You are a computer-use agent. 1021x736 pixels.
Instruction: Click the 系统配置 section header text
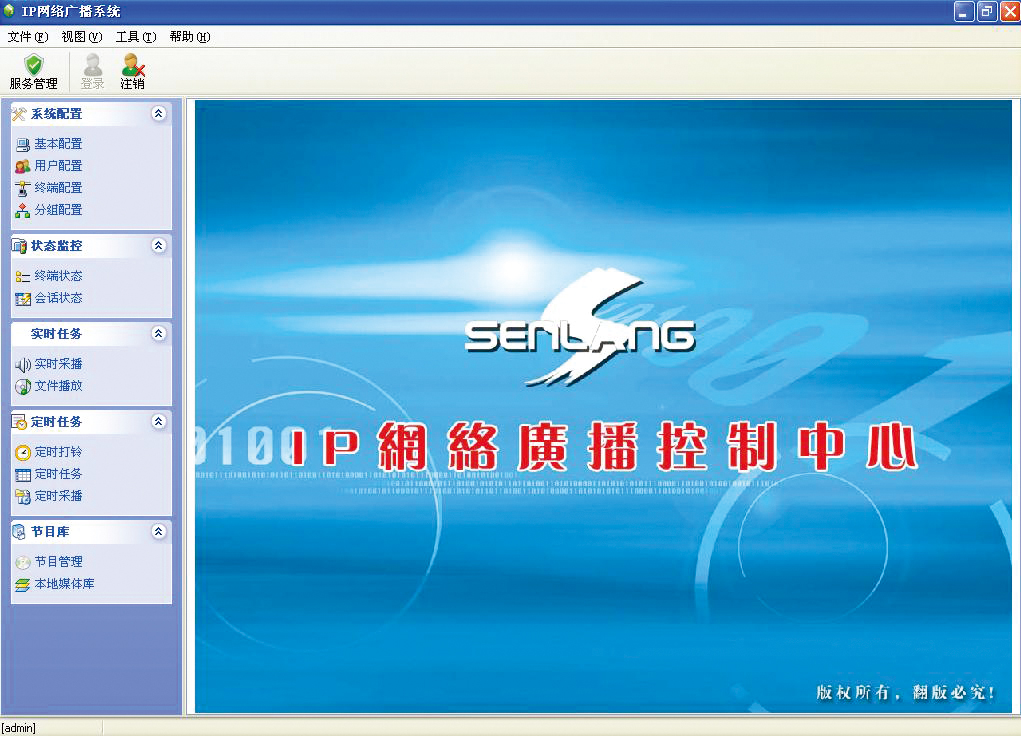[57, 114]
